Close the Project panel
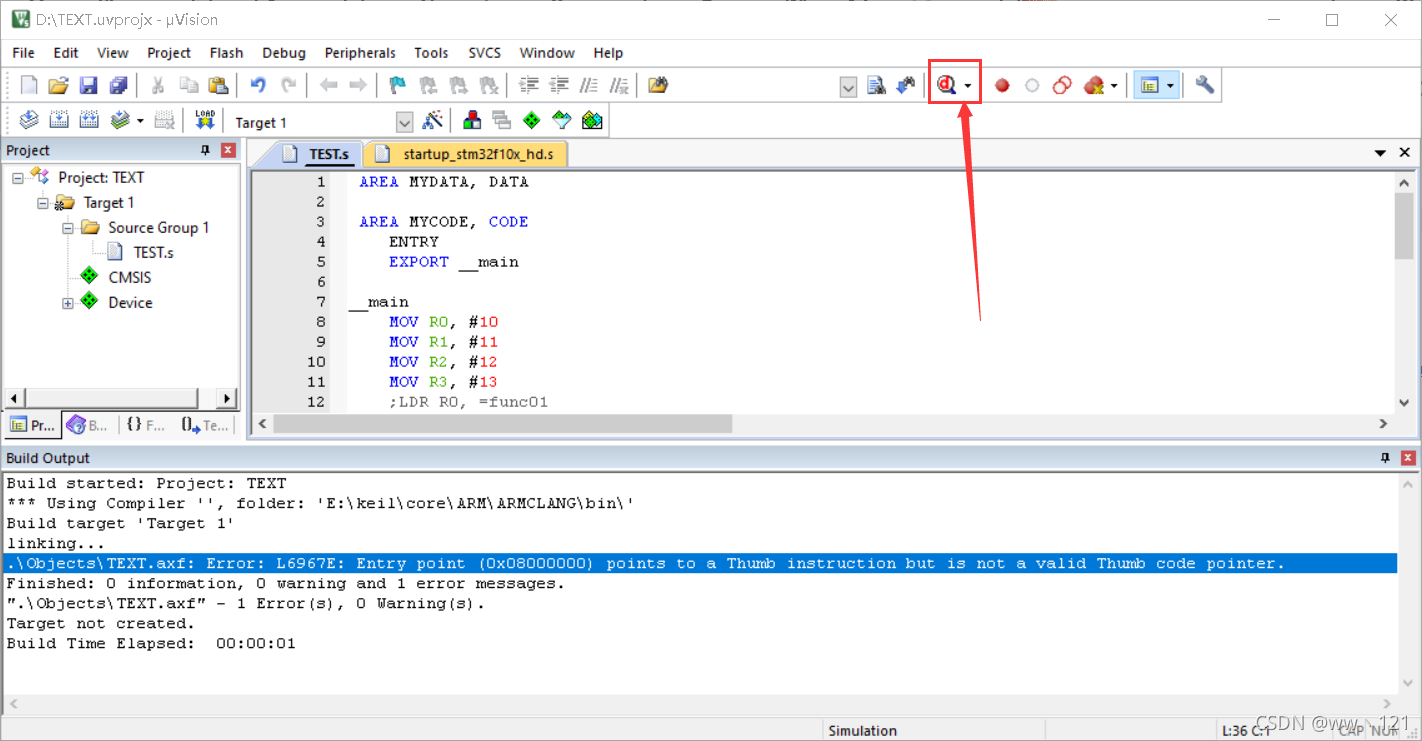This screenshot has height=741, width=1422. (x=228, y=150)
